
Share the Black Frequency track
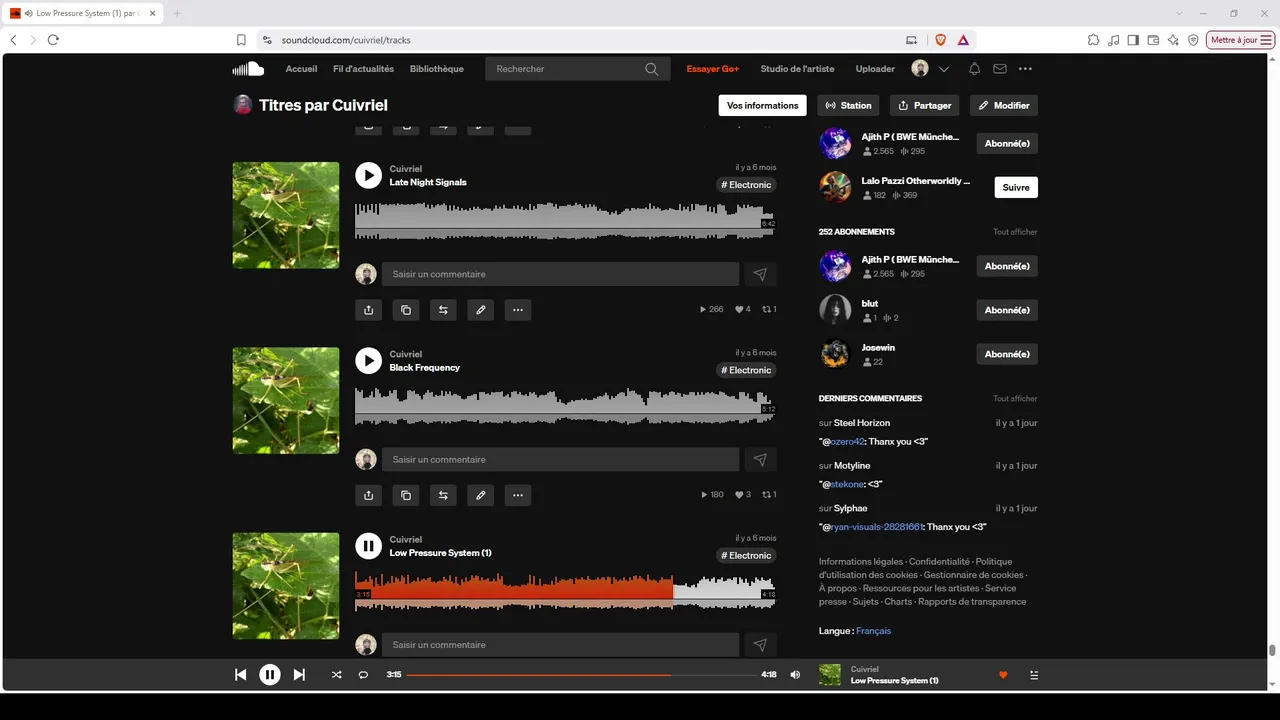click(x=369, y=495)
